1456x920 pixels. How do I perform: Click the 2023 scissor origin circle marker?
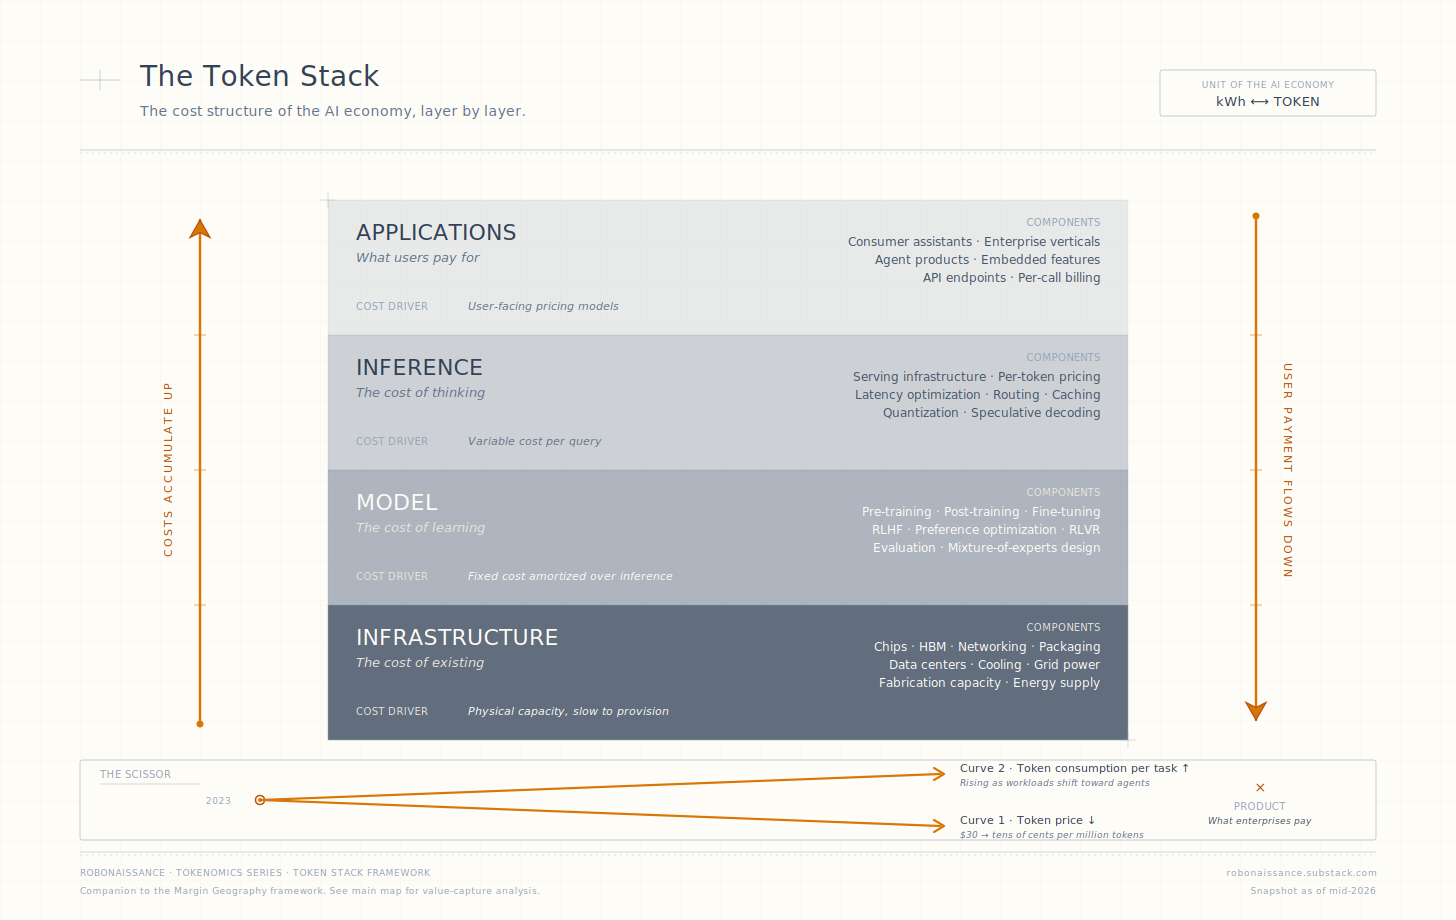point(260,800)
